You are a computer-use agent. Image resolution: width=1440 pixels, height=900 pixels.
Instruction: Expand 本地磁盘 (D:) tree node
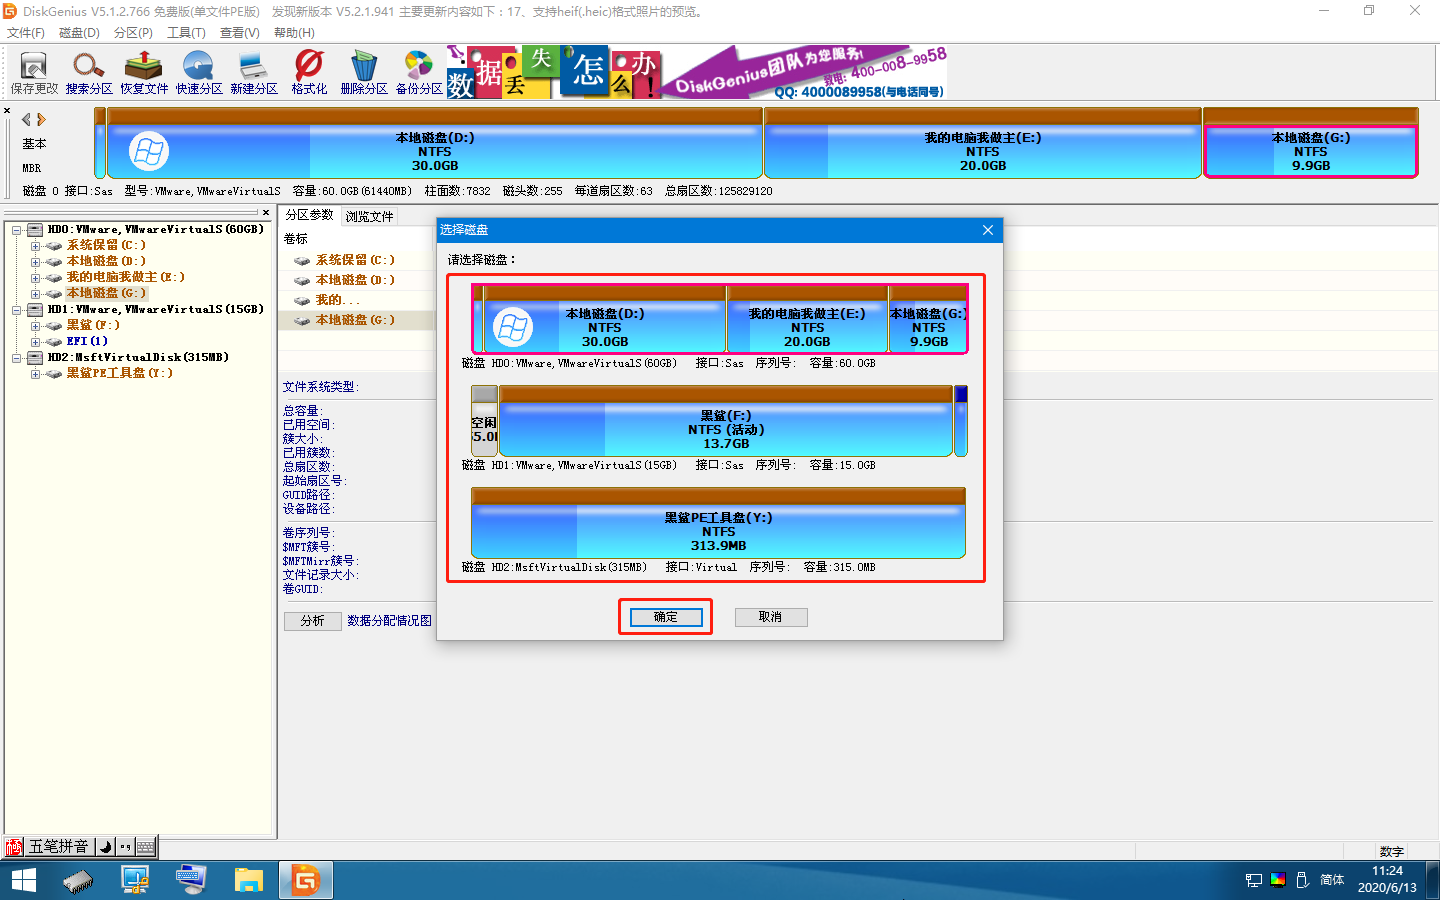pyautogui.click(x=35, y=262)
